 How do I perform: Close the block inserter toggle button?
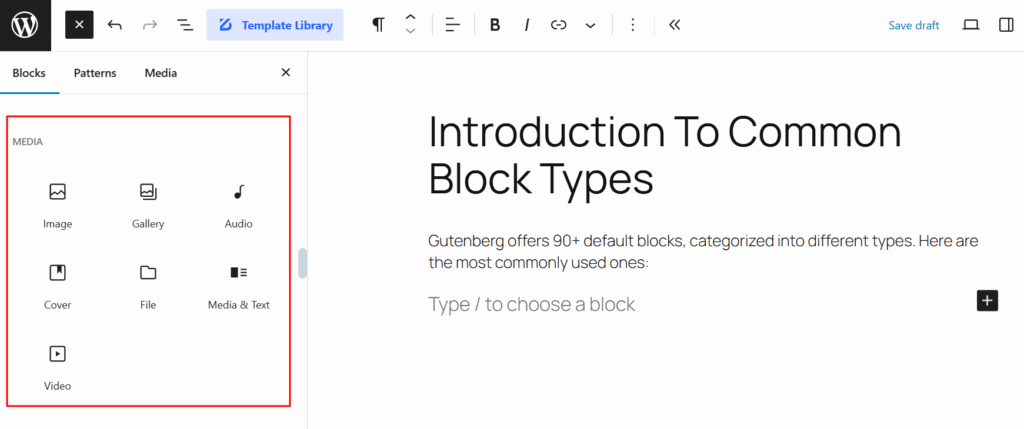[x=79, y=25]
